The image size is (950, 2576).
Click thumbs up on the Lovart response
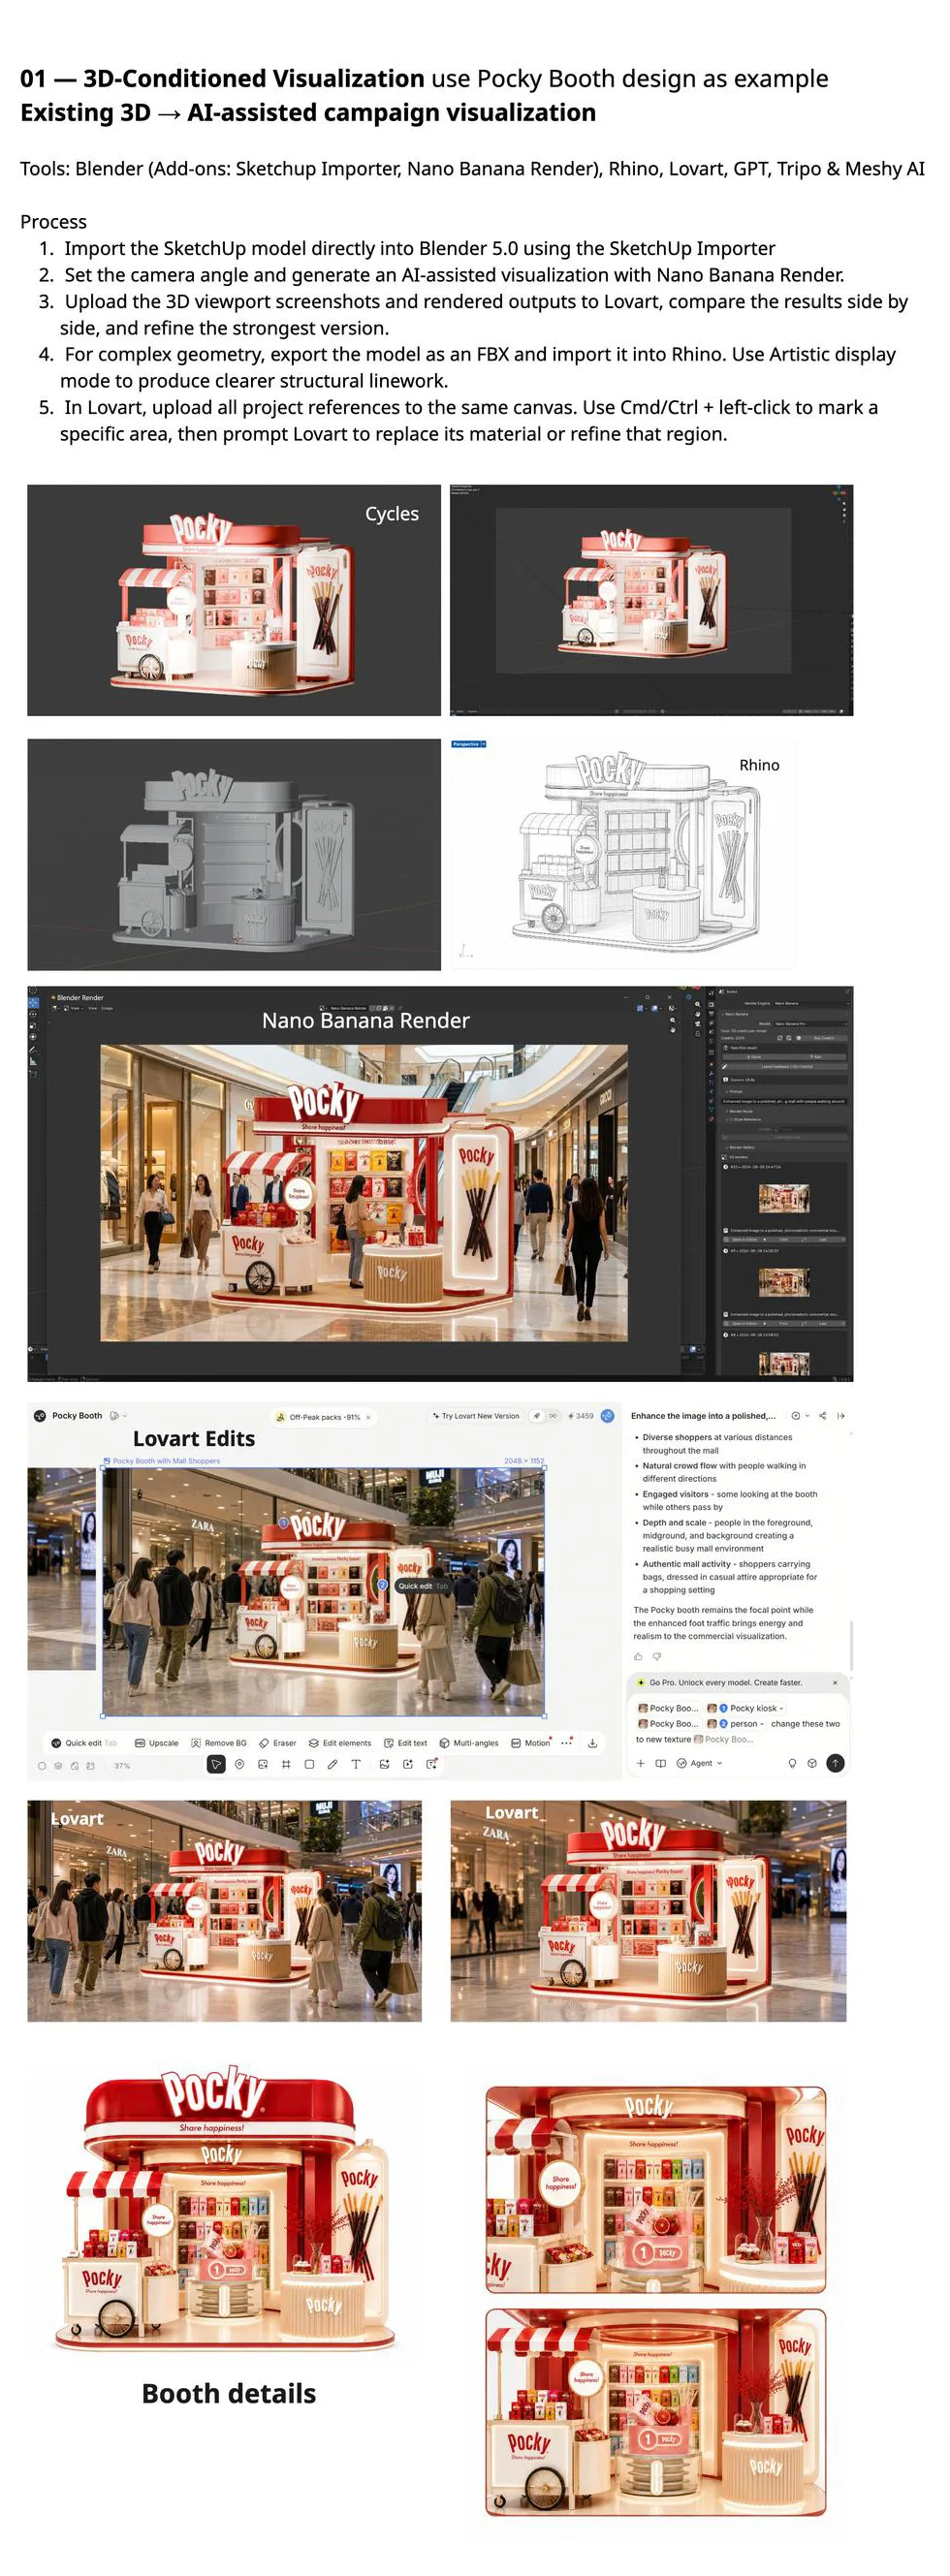click(x=638, y=1657)
